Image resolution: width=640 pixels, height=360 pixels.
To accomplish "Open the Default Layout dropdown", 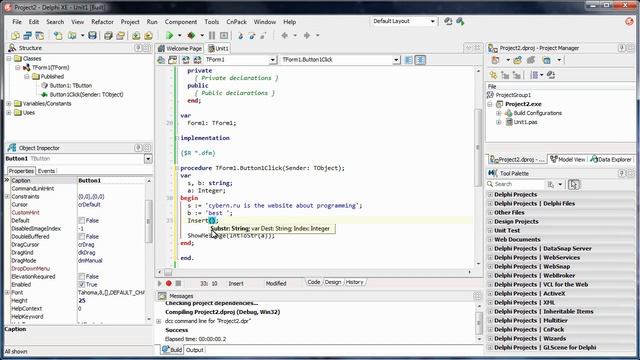I will click(x=433, y=21).
